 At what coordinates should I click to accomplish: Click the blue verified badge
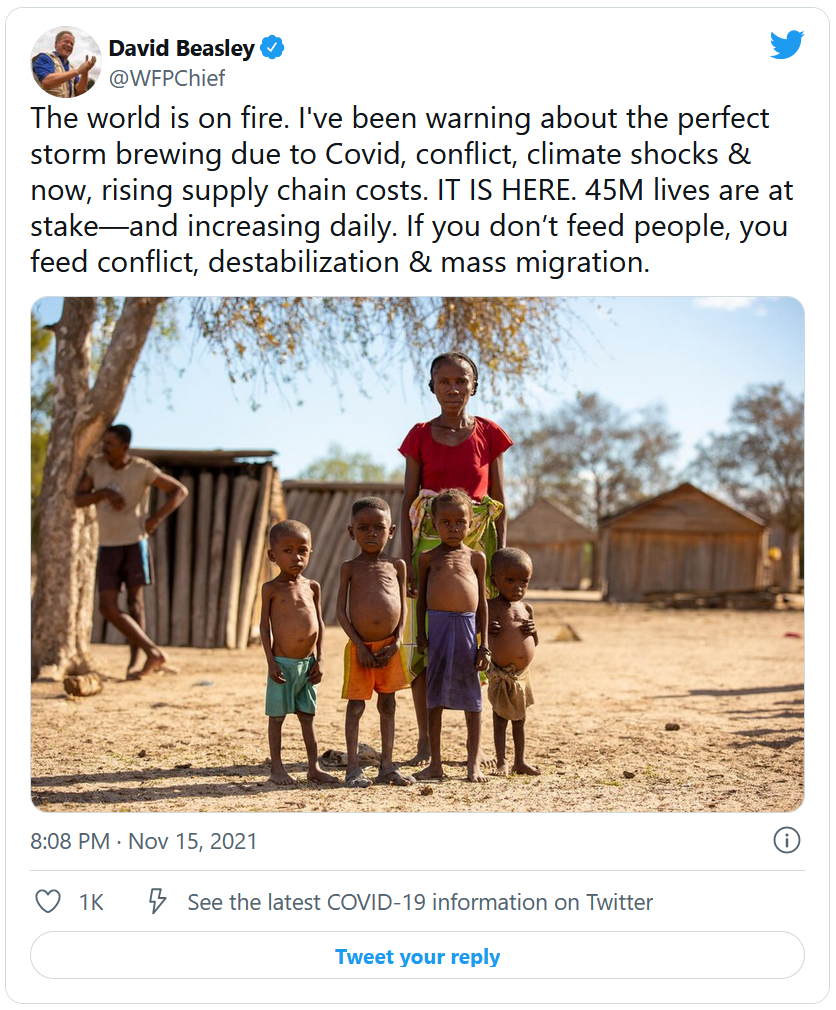[x=273, y=48]
